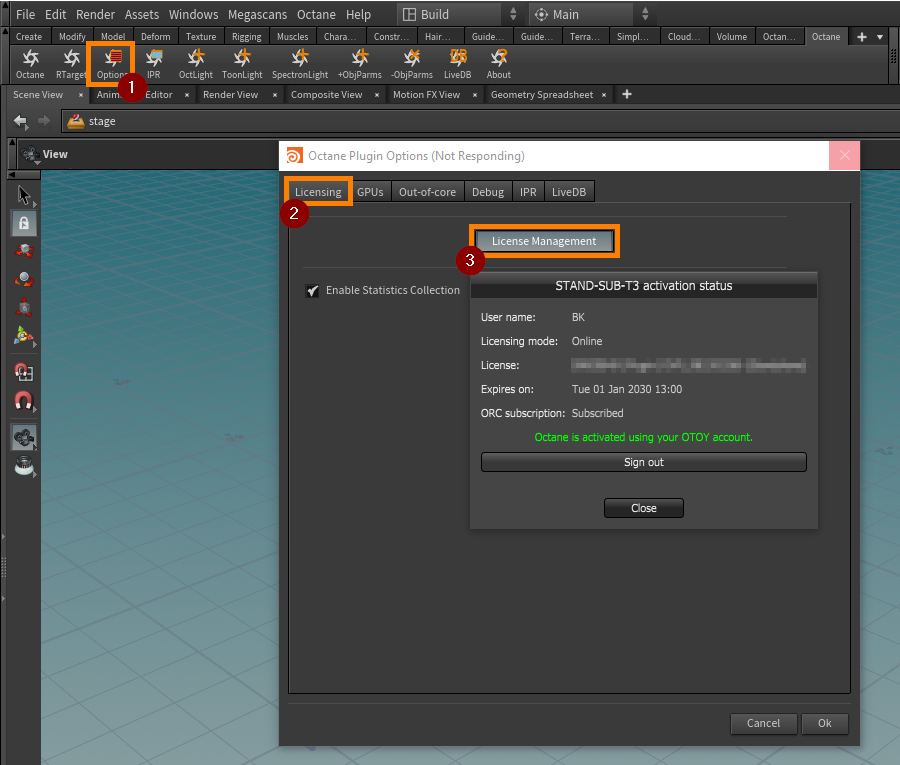This screenshot has width=900, height=765.
Task: Select the Composite View pane tab
Action: 327,95
